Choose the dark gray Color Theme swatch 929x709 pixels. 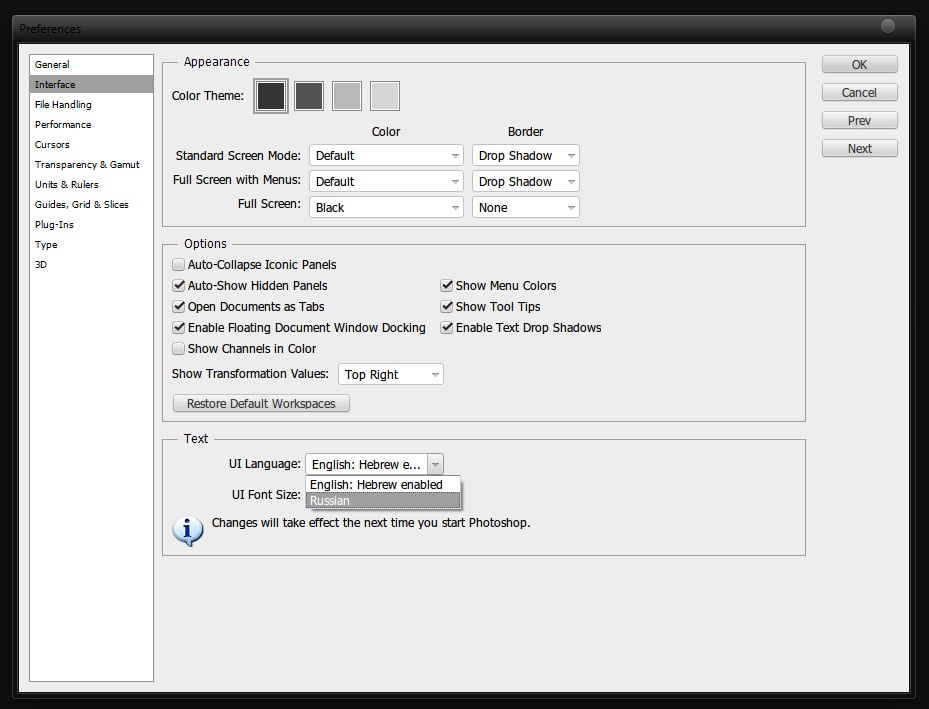click(309, 96)
